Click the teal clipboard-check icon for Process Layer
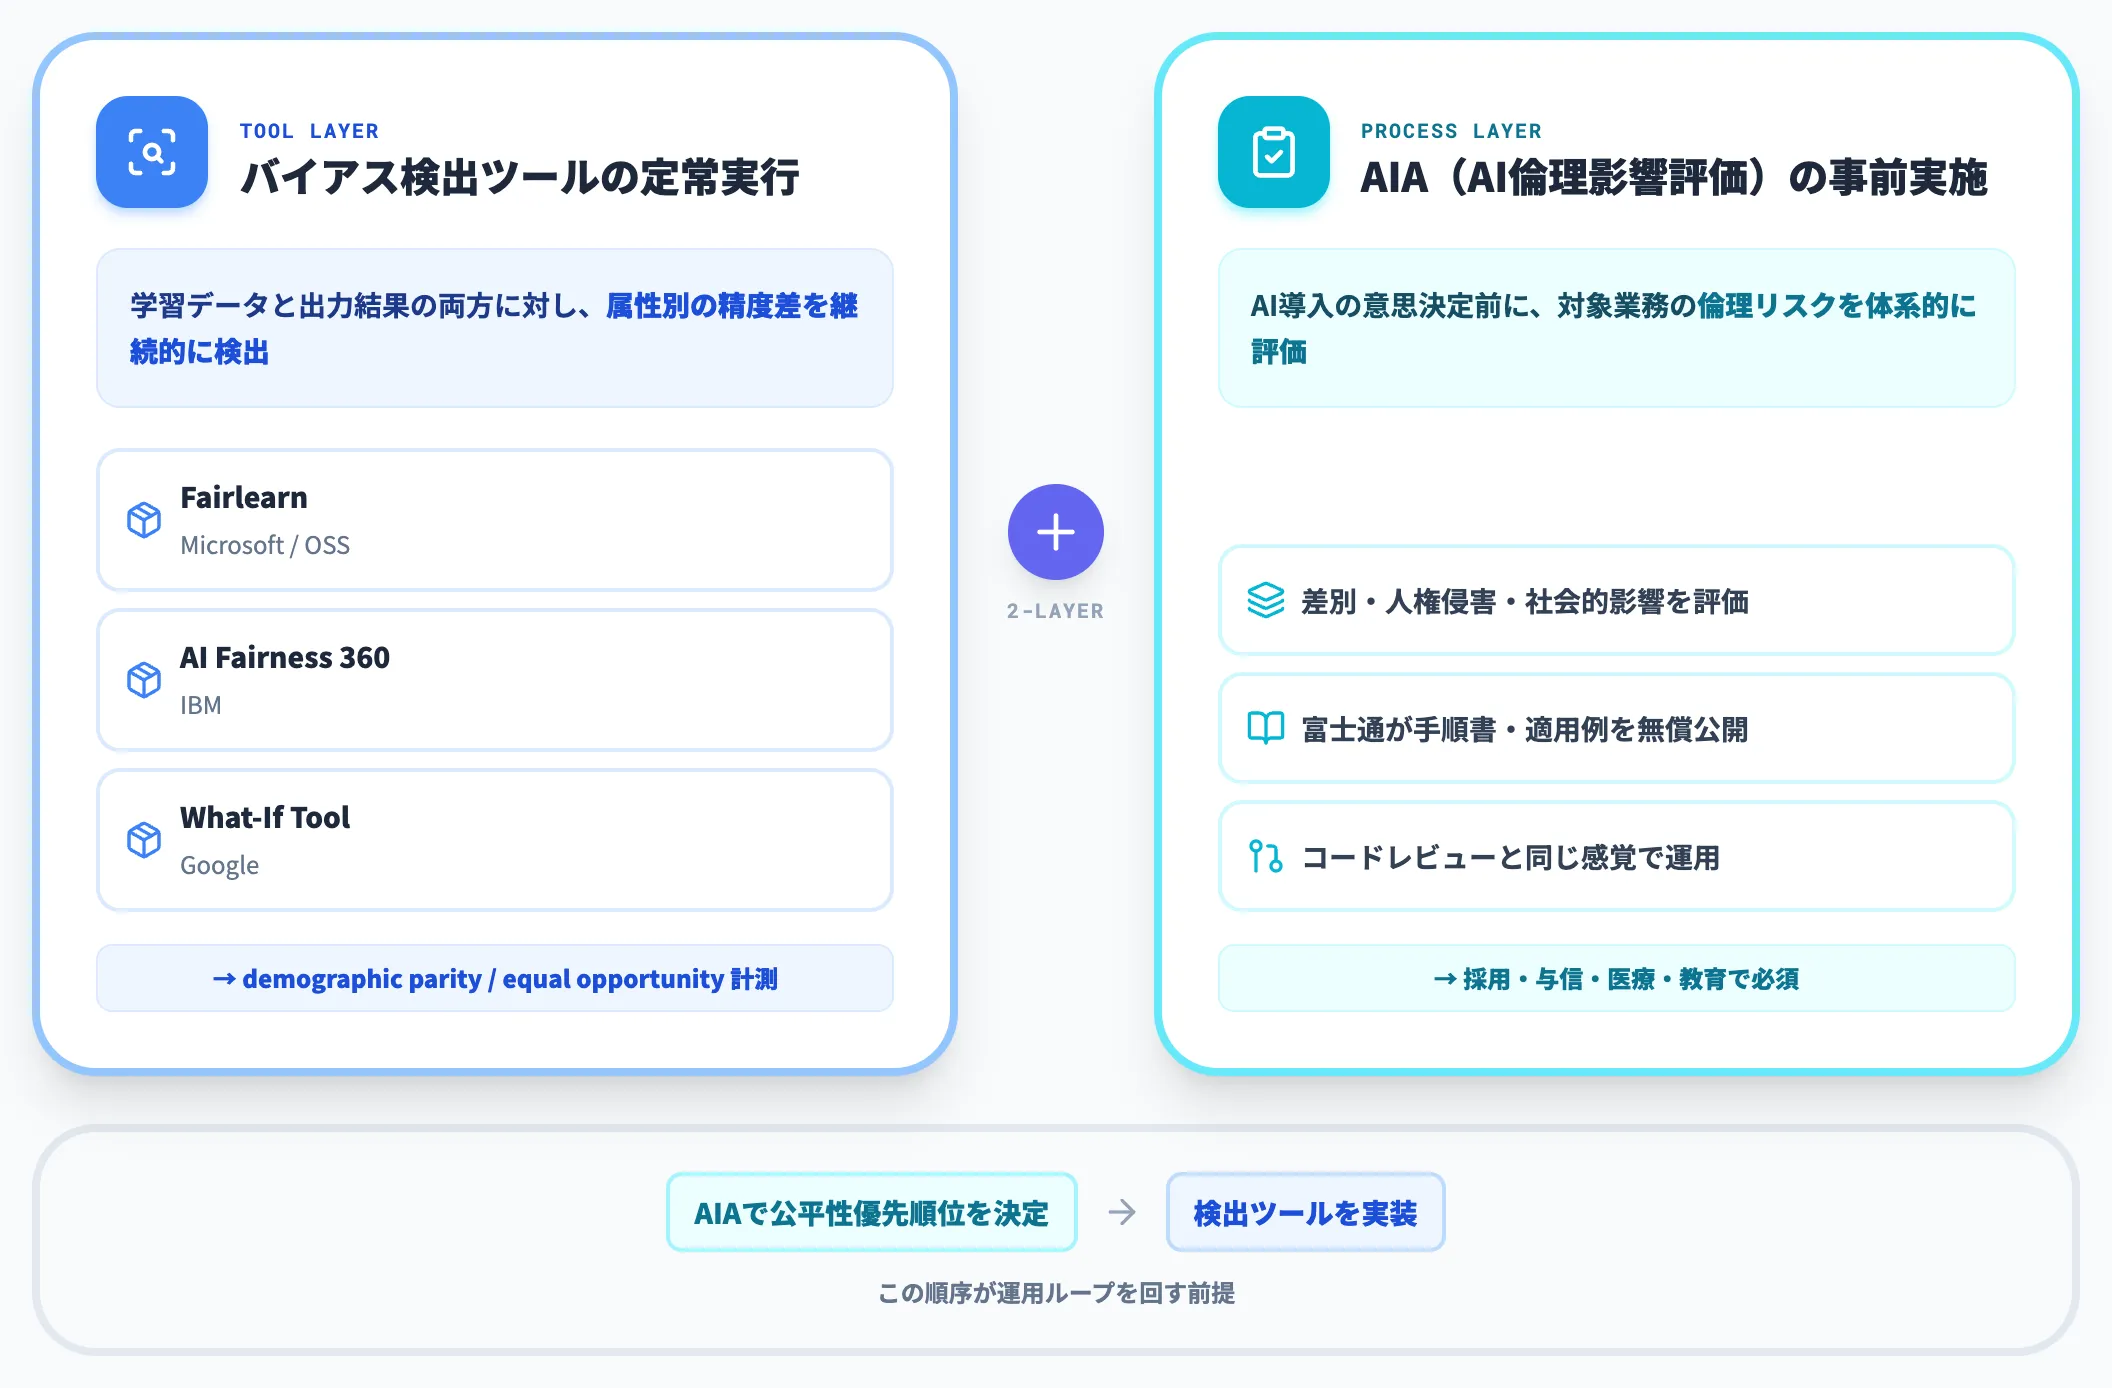 tap(1274, 152)
